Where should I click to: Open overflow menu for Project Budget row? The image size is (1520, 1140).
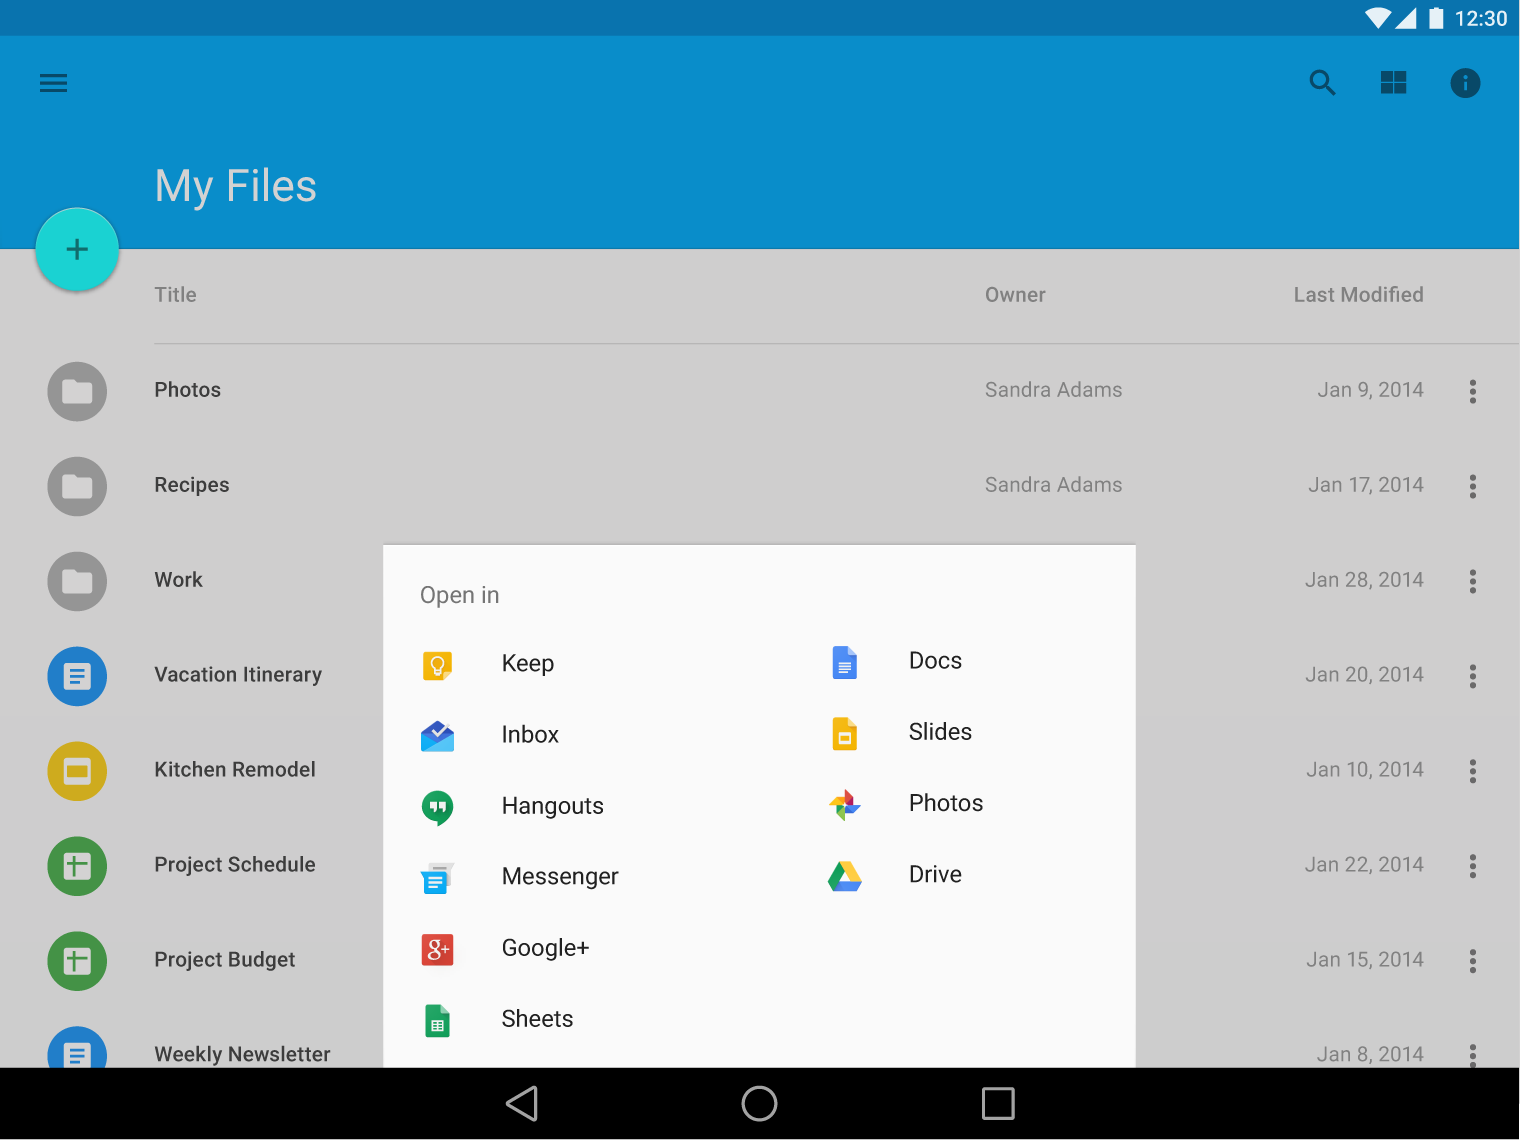(x=1473, y=961)
